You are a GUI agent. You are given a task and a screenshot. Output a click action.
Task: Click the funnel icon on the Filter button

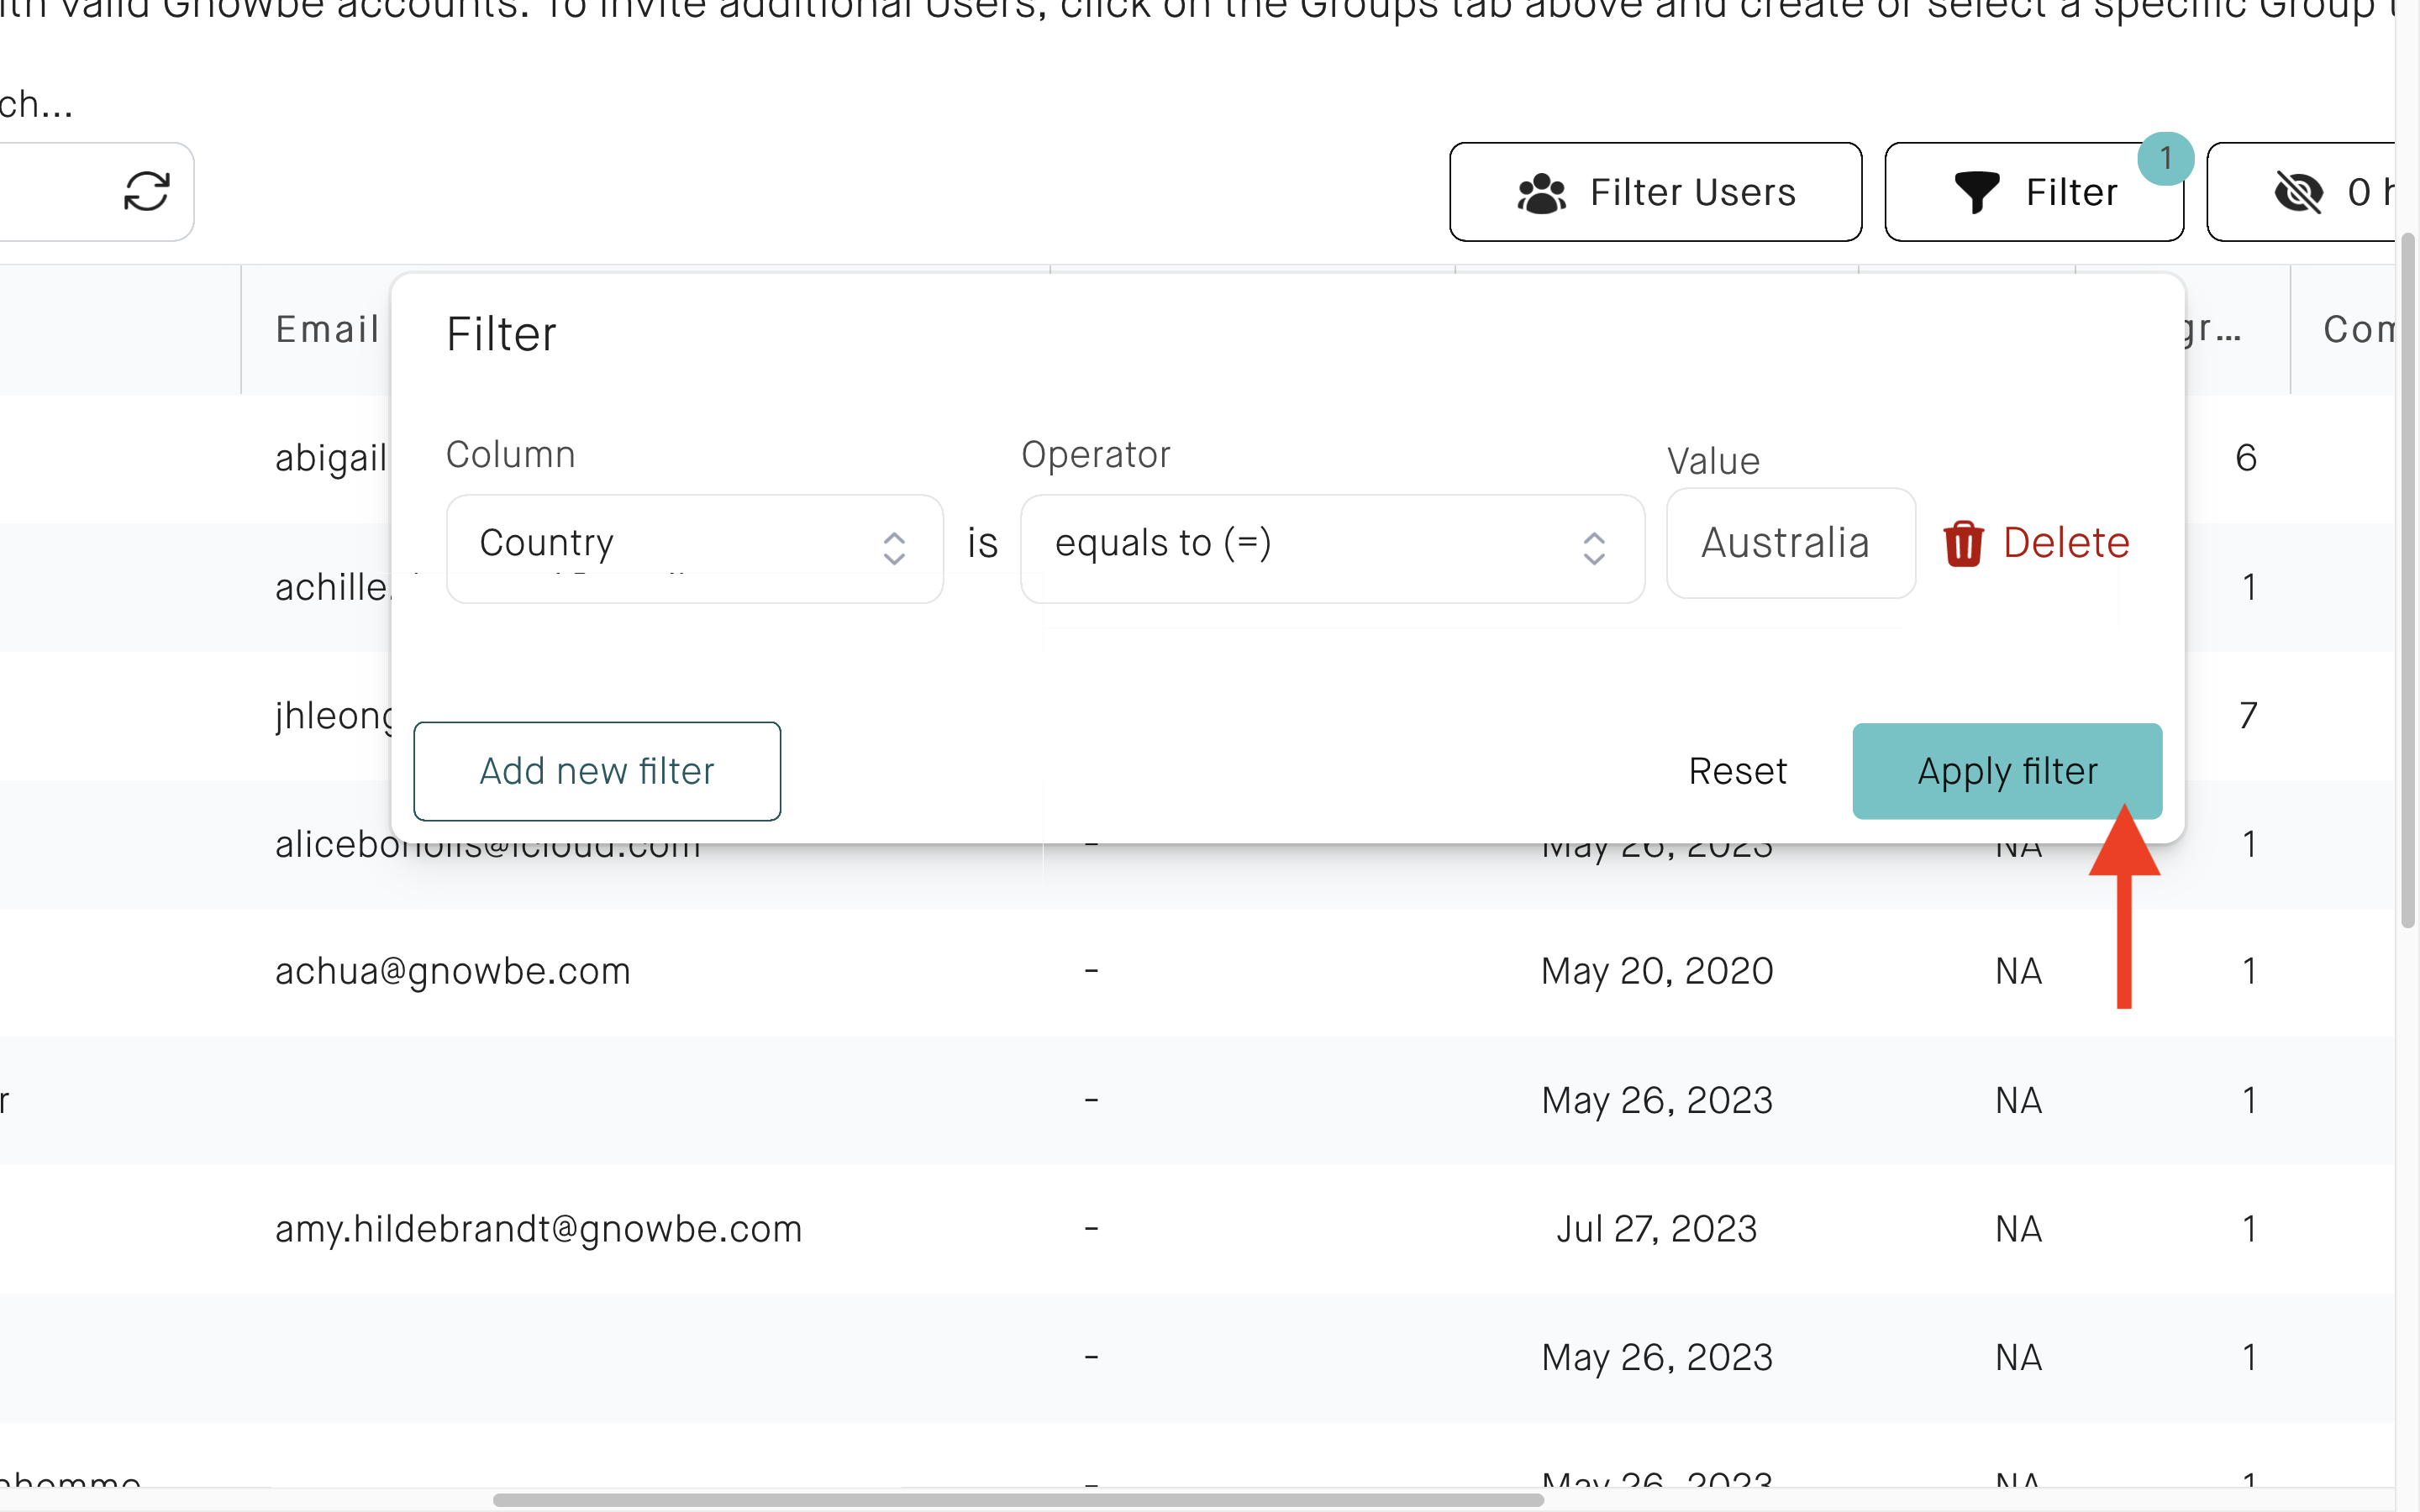[1978, 192]
